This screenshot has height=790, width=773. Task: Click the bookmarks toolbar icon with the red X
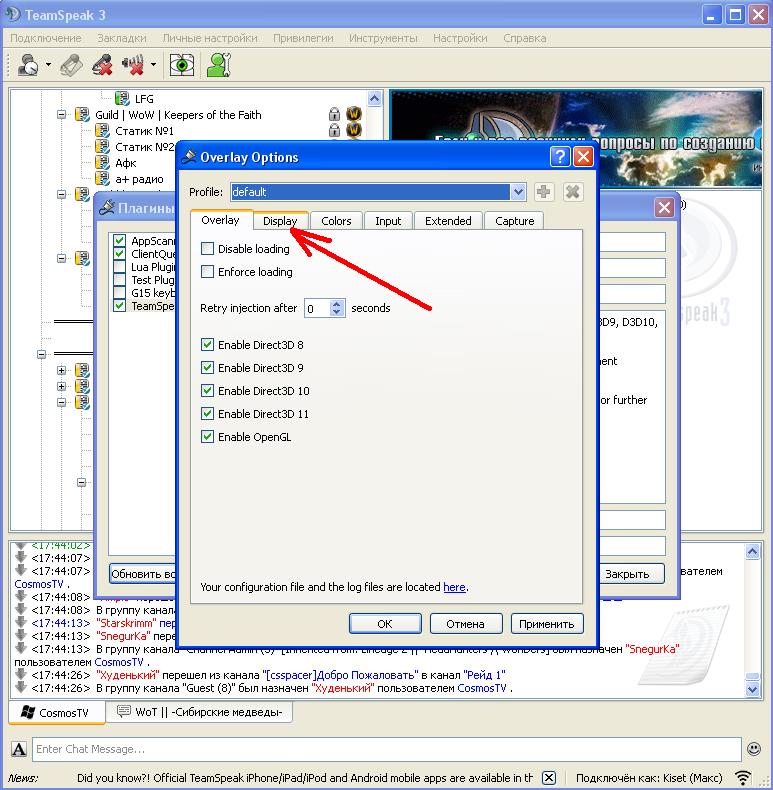(x=102, y=65)
